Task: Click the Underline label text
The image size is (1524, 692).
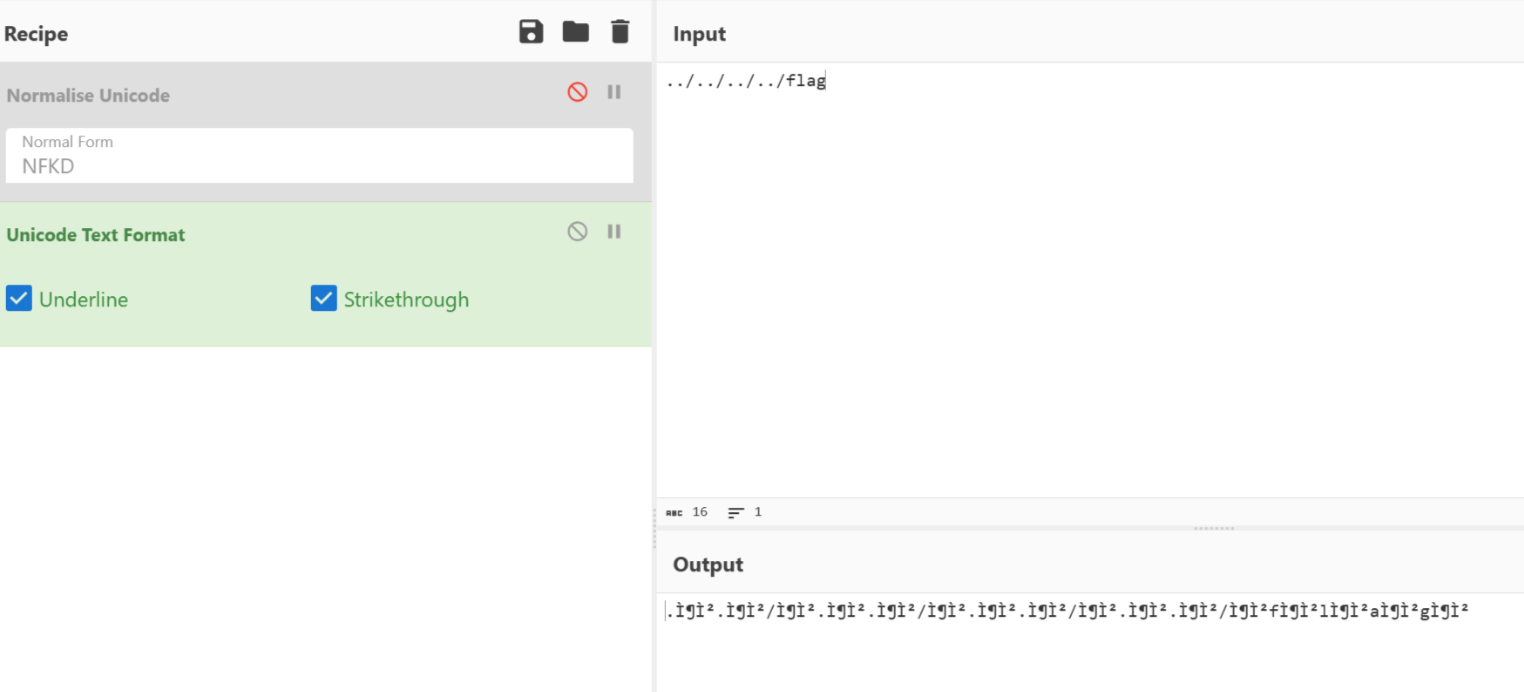Action: (84, 300)
